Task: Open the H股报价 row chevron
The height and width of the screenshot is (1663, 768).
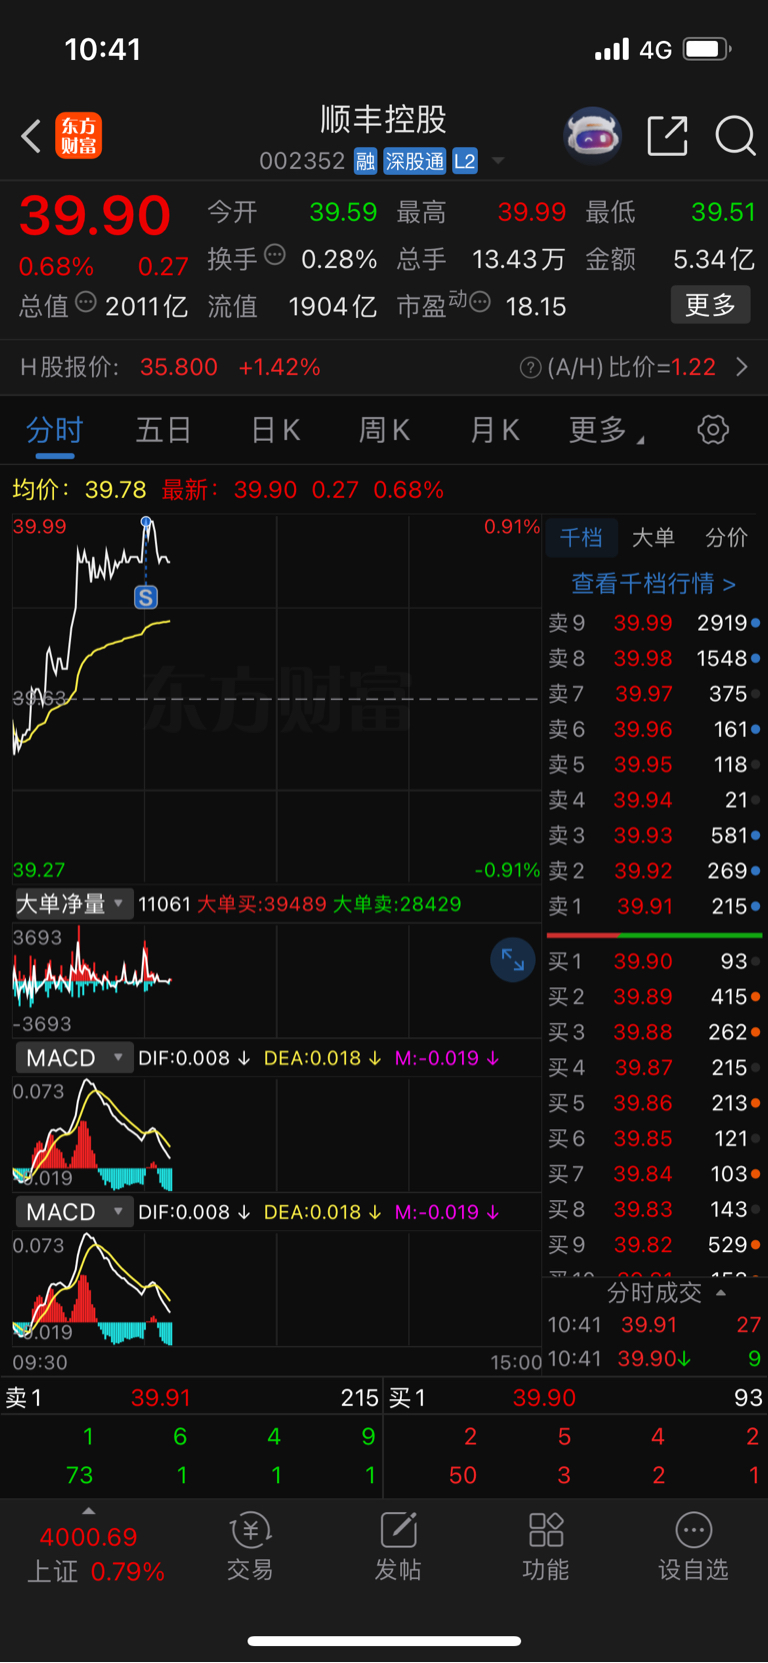Action: [x=742, y=367]
